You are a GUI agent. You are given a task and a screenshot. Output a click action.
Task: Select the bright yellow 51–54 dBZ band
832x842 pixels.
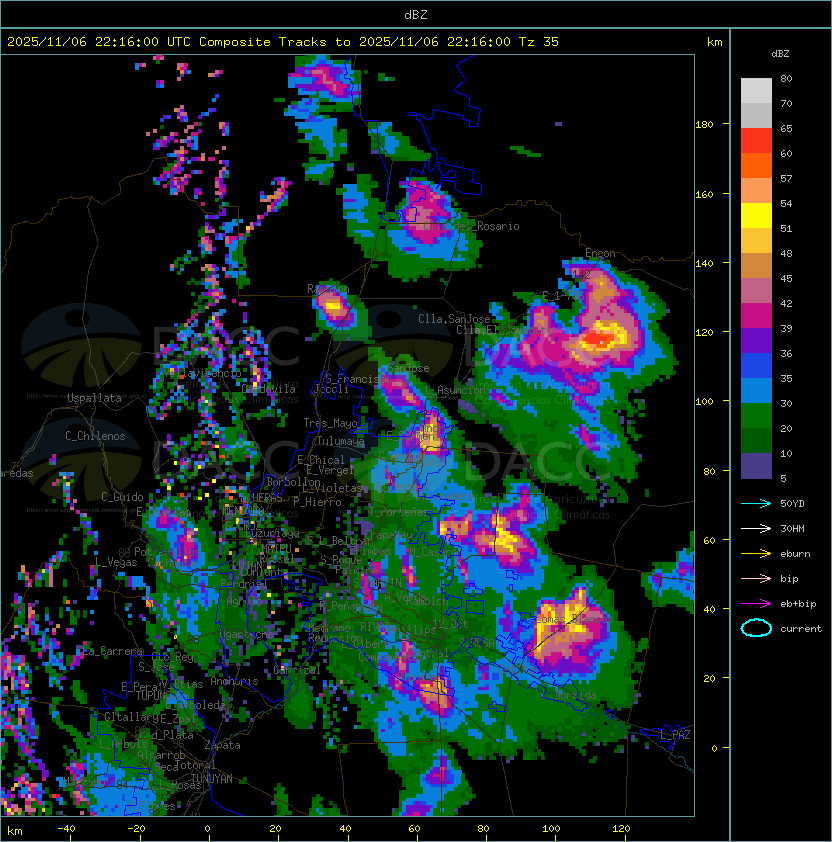(756, 215)
